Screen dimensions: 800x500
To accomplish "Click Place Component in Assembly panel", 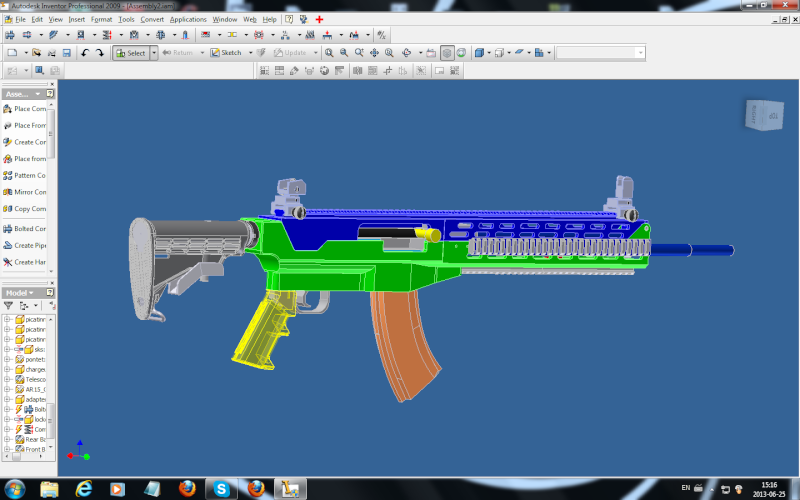I will pos(24,109).
